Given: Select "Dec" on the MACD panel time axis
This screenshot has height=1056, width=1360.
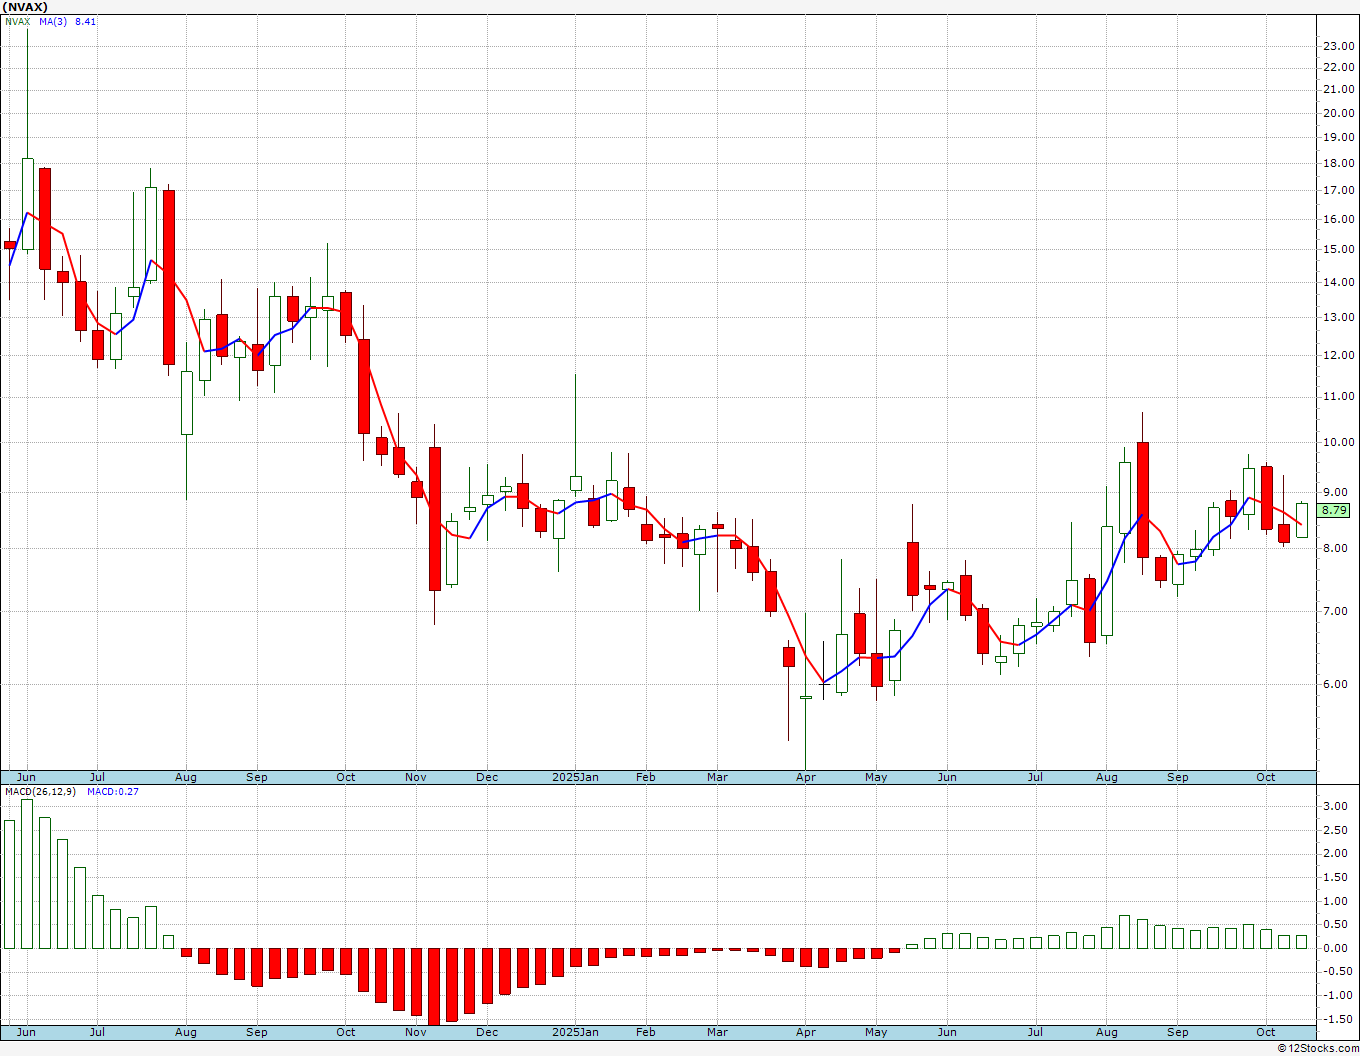Looking at the screenshot, I should [487, 1032].
